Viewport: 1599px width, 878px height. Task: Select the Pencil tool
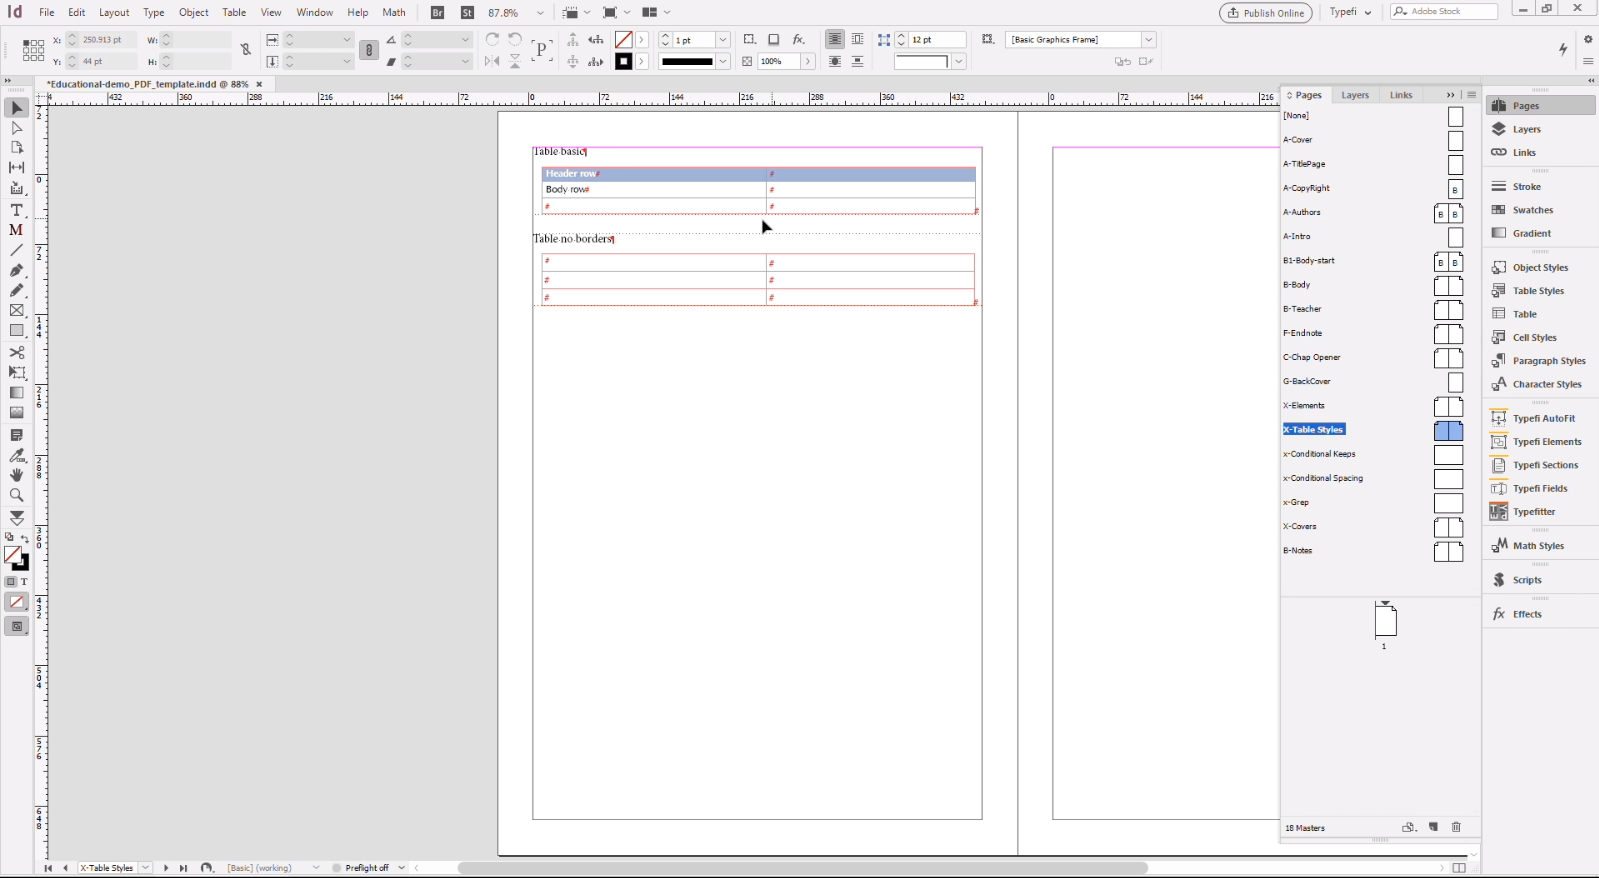[x=16, y=290]
